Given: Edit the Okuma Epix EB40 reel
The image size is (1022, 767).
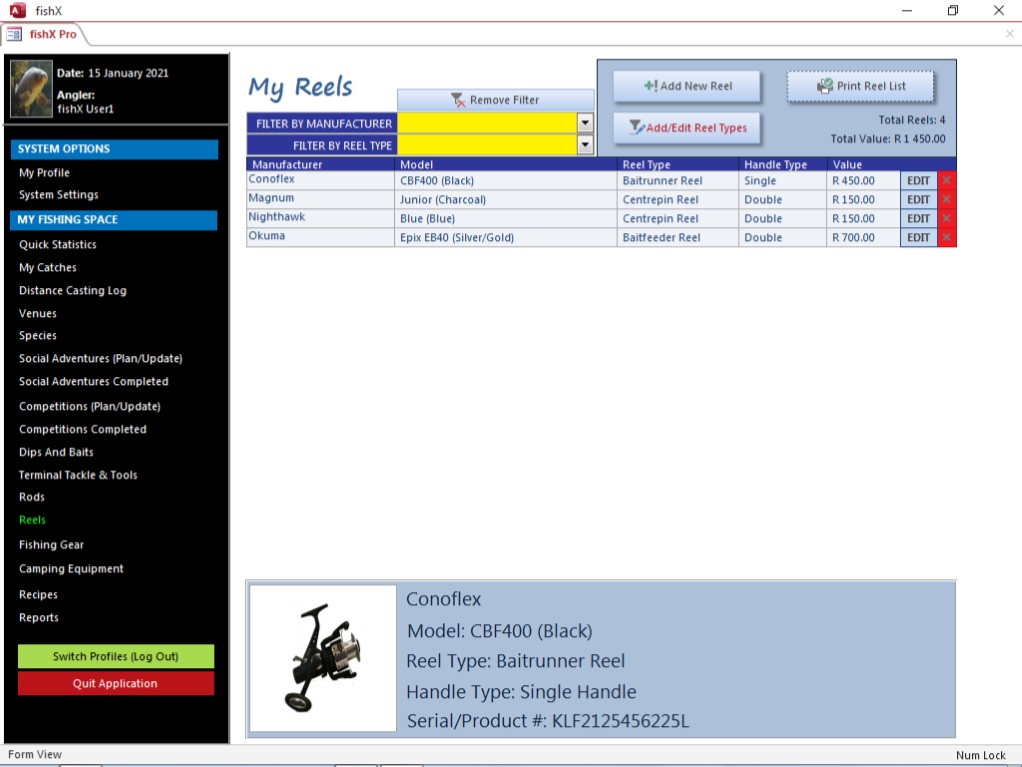Looking at the screenshot, I should coord(918,238).
